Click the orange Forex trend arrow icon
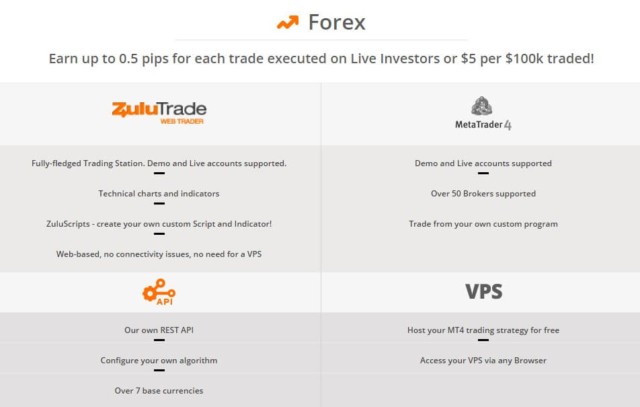This screenshot has height=407, width=640. [x=288, y=22]
